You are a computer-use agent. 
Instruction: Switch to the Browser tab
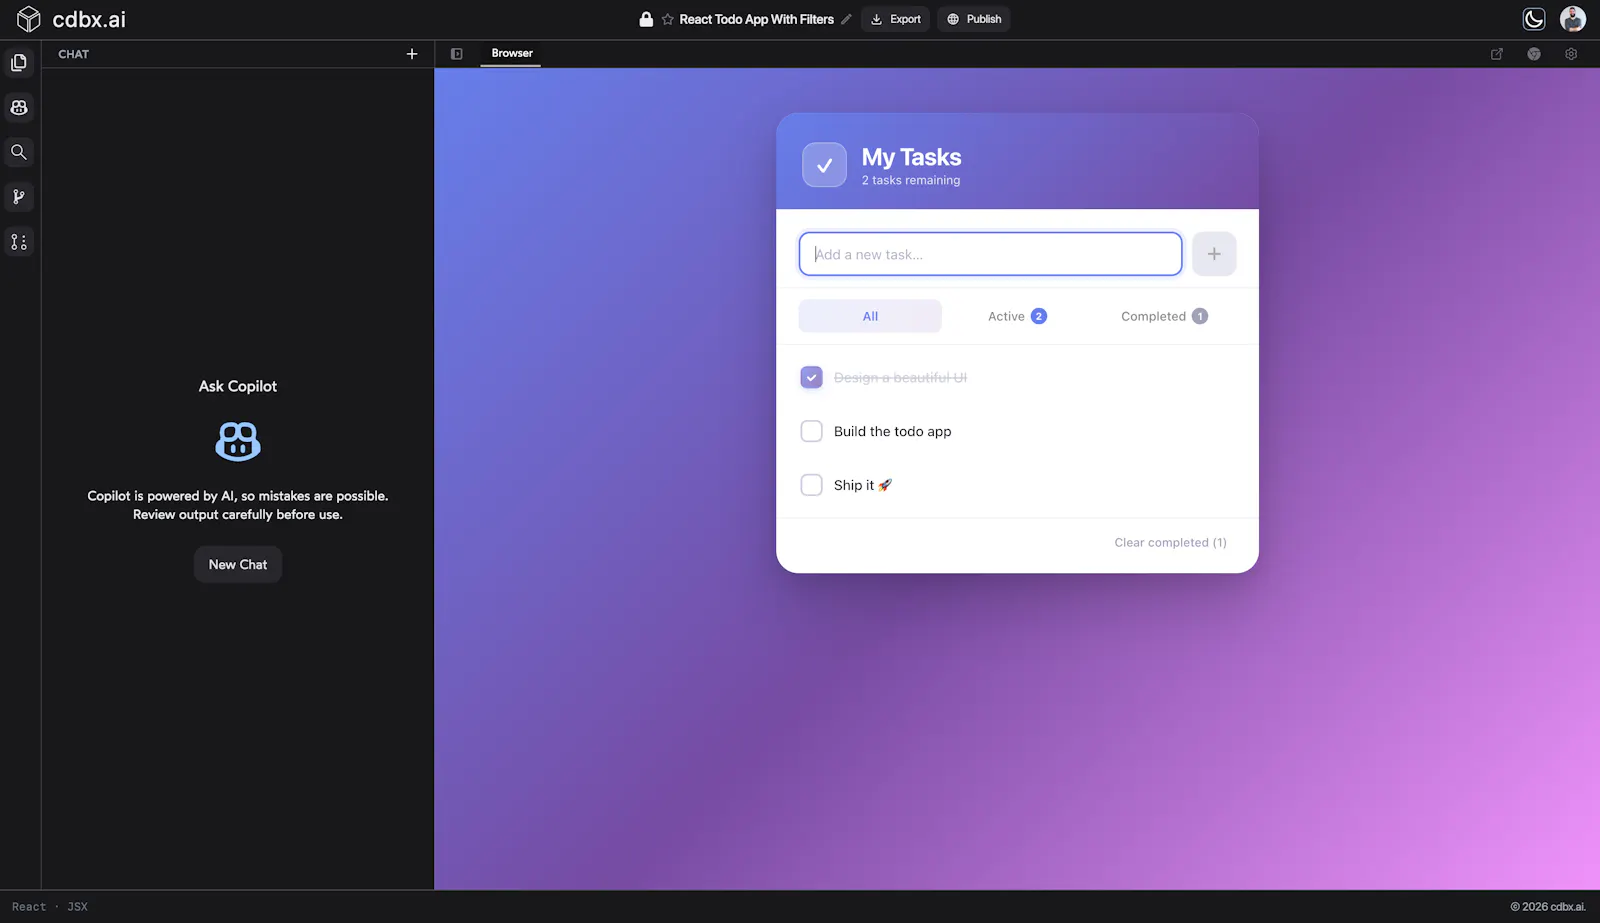pos(511,53)
